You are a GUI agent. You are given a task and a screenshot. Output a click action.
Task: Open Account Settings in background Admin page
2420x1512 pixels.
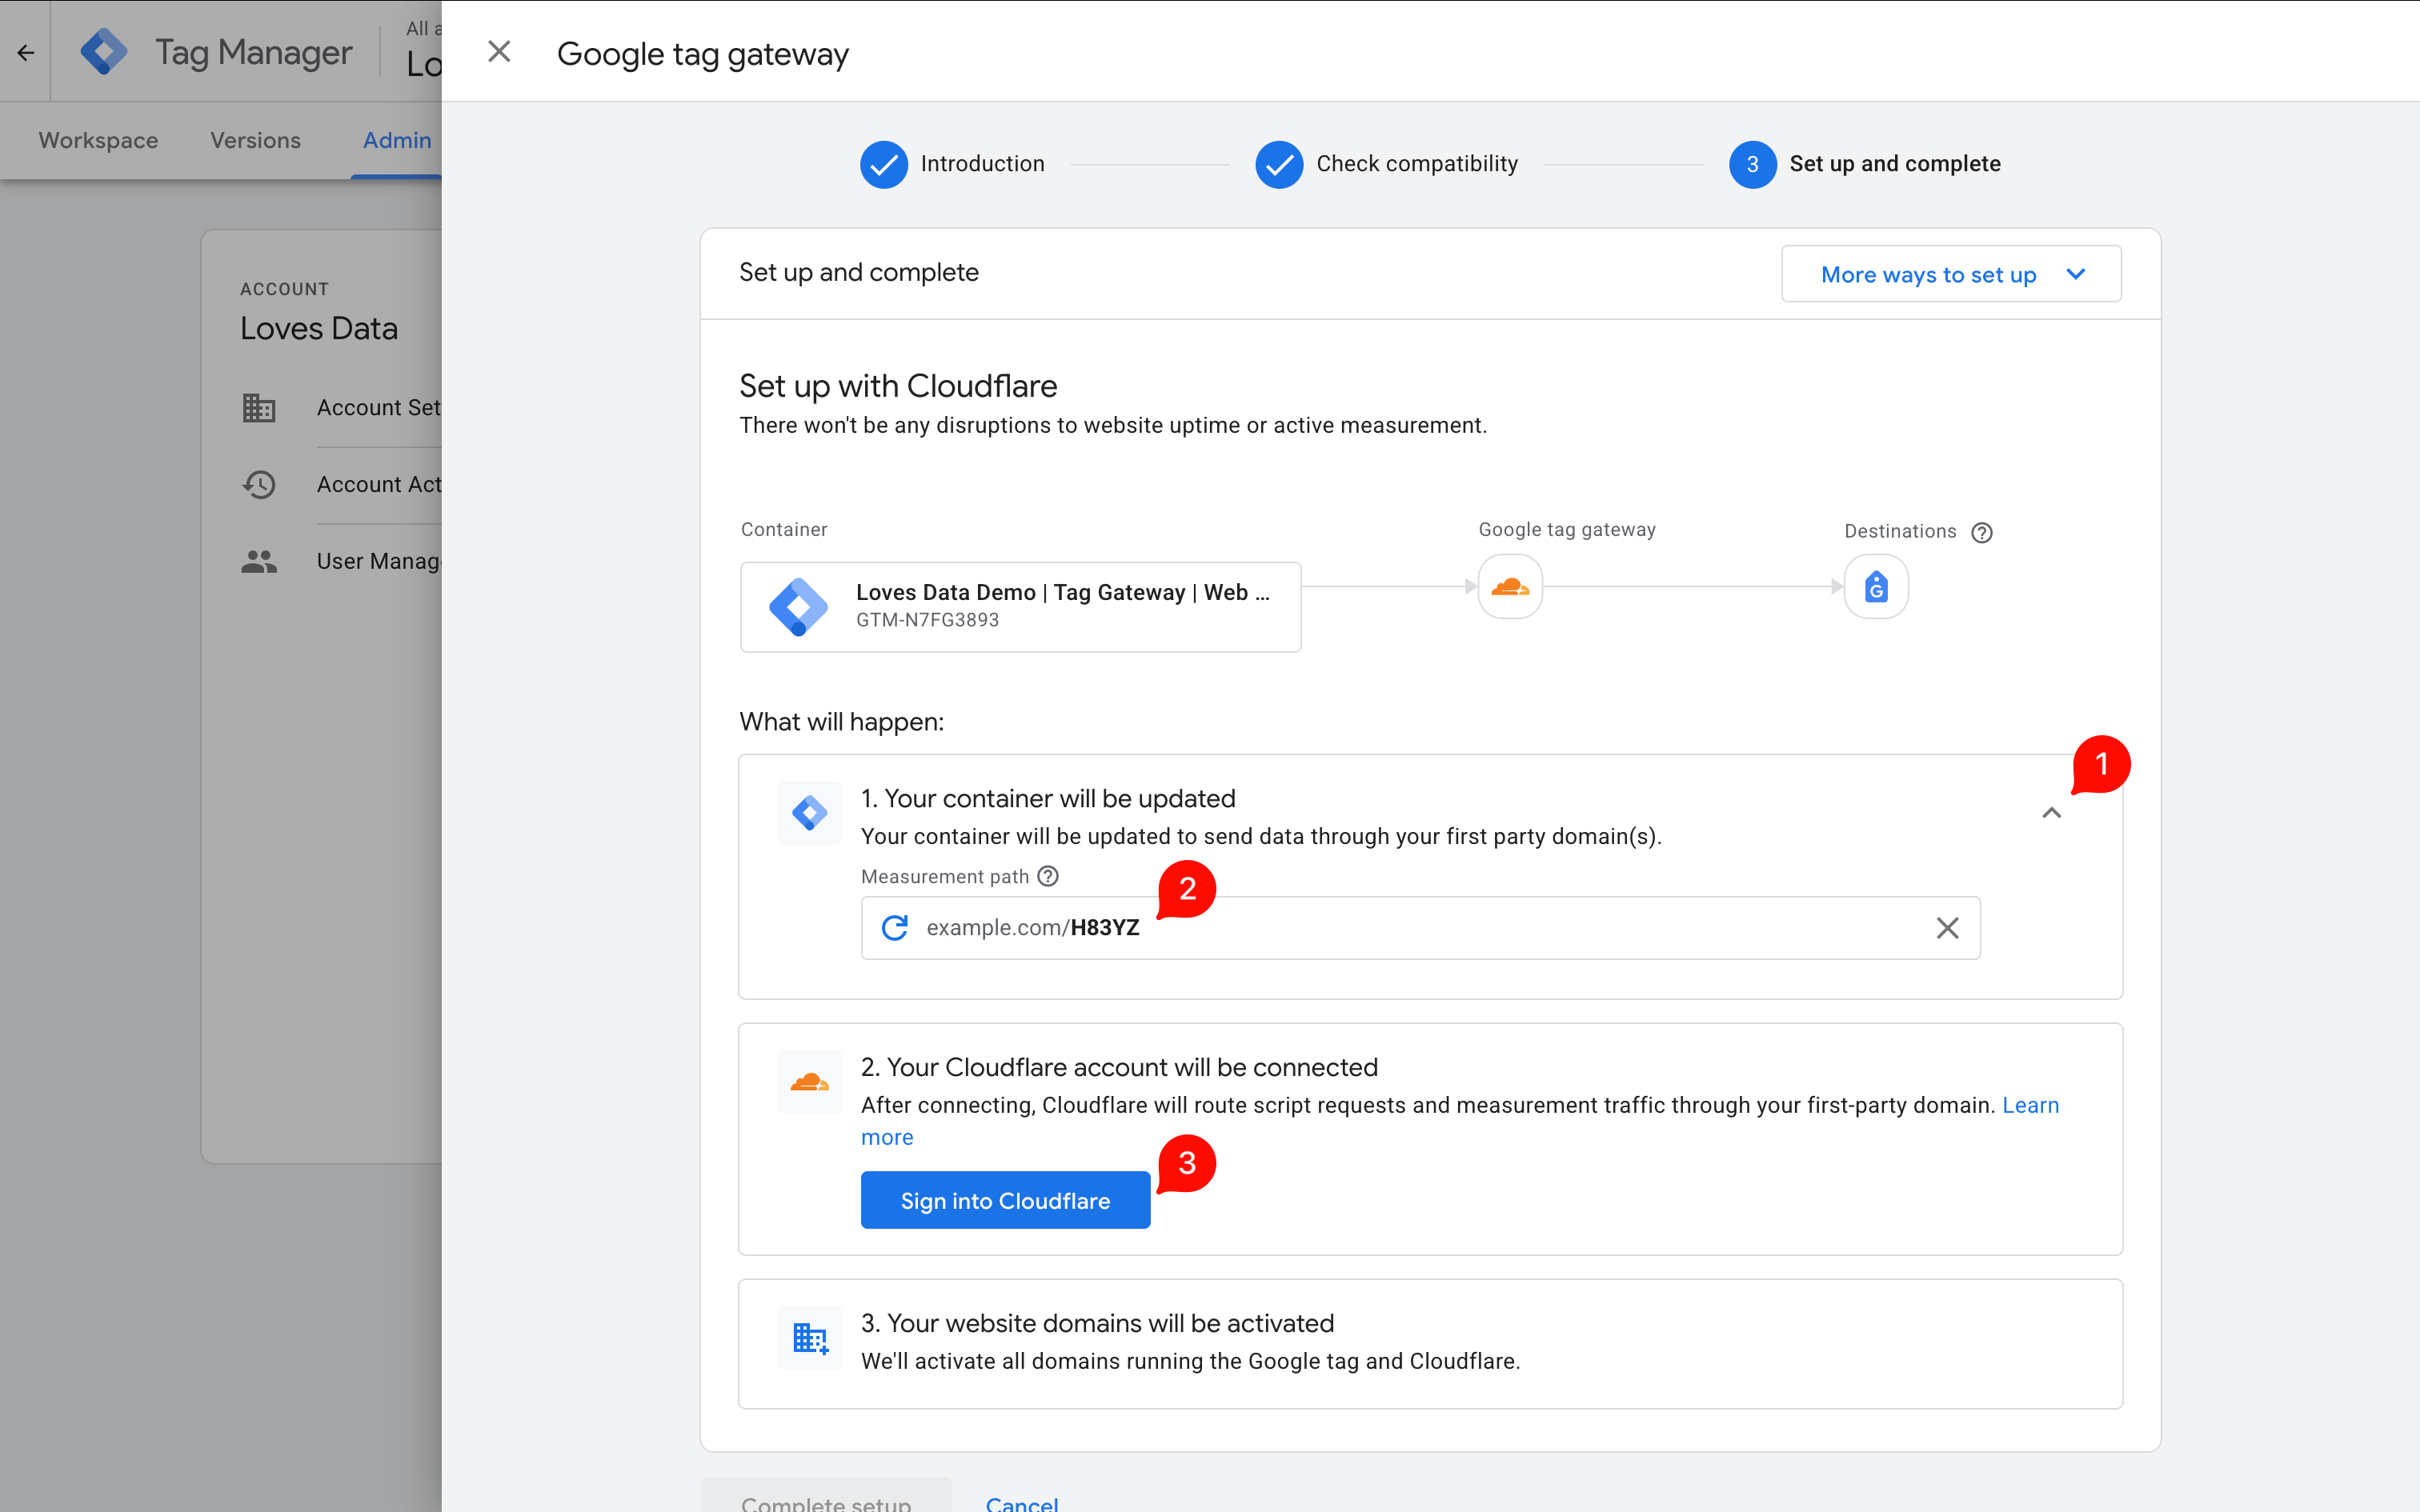pyautogui.click(x=378, y=408)
